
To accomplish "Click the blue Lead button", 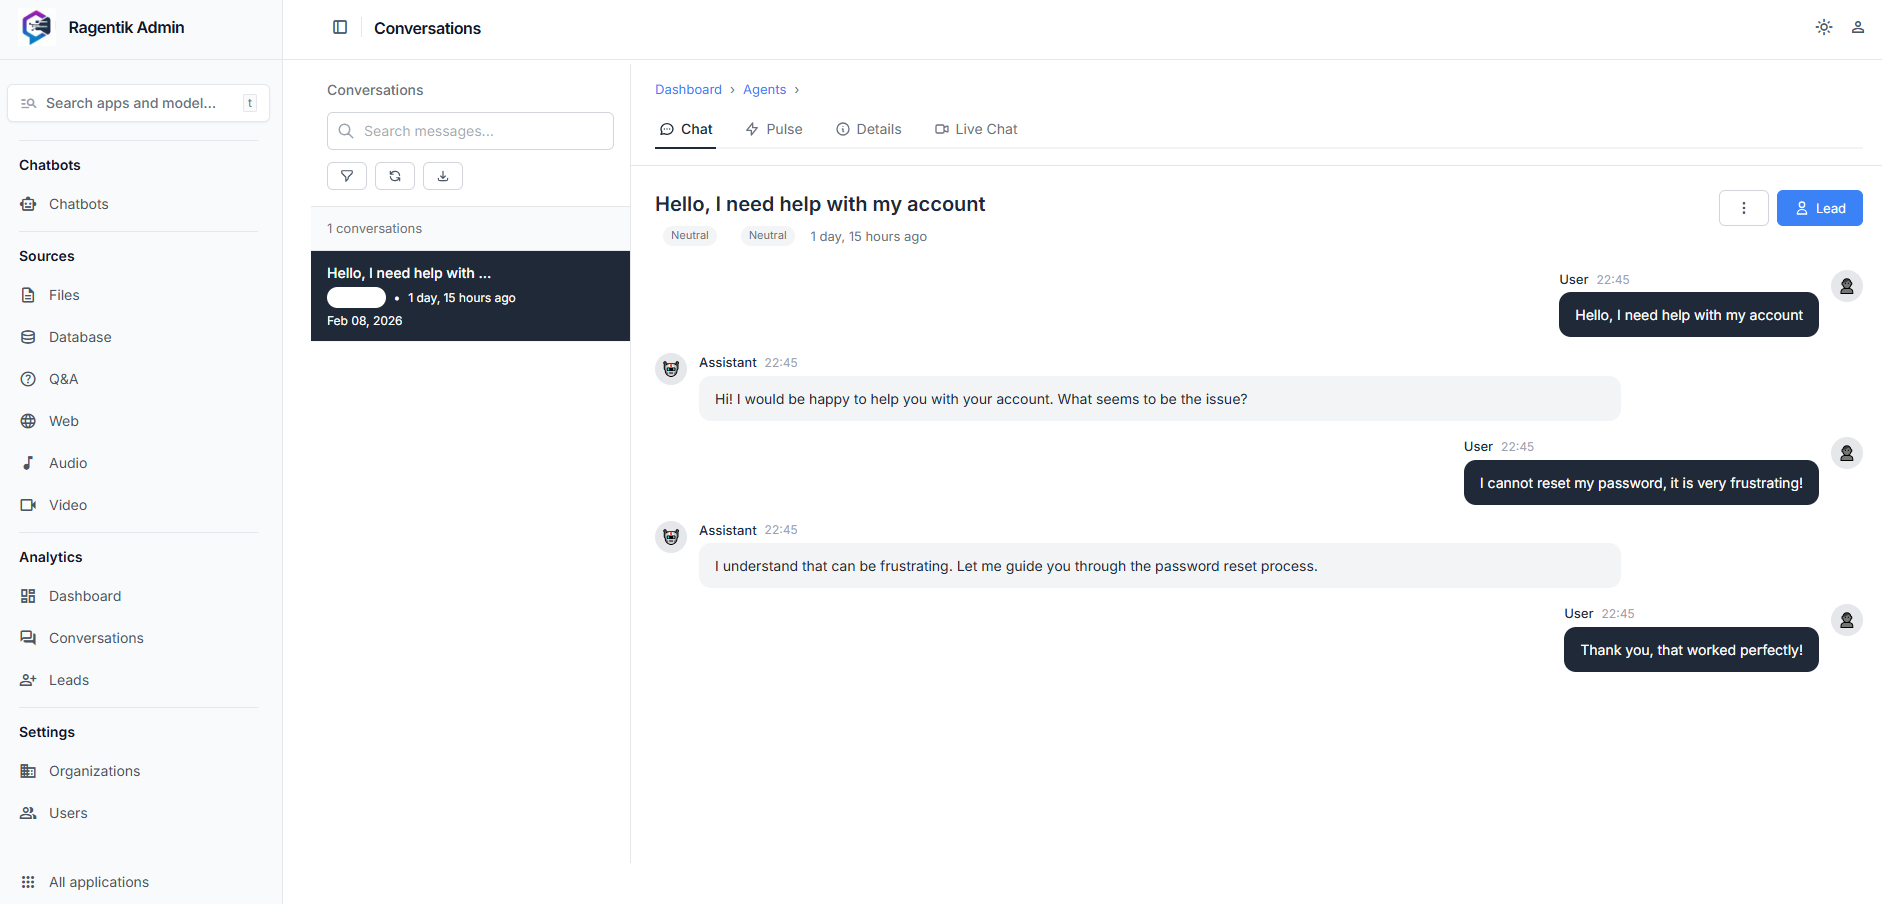I will pyautogui.click(x=1819, y=208).
